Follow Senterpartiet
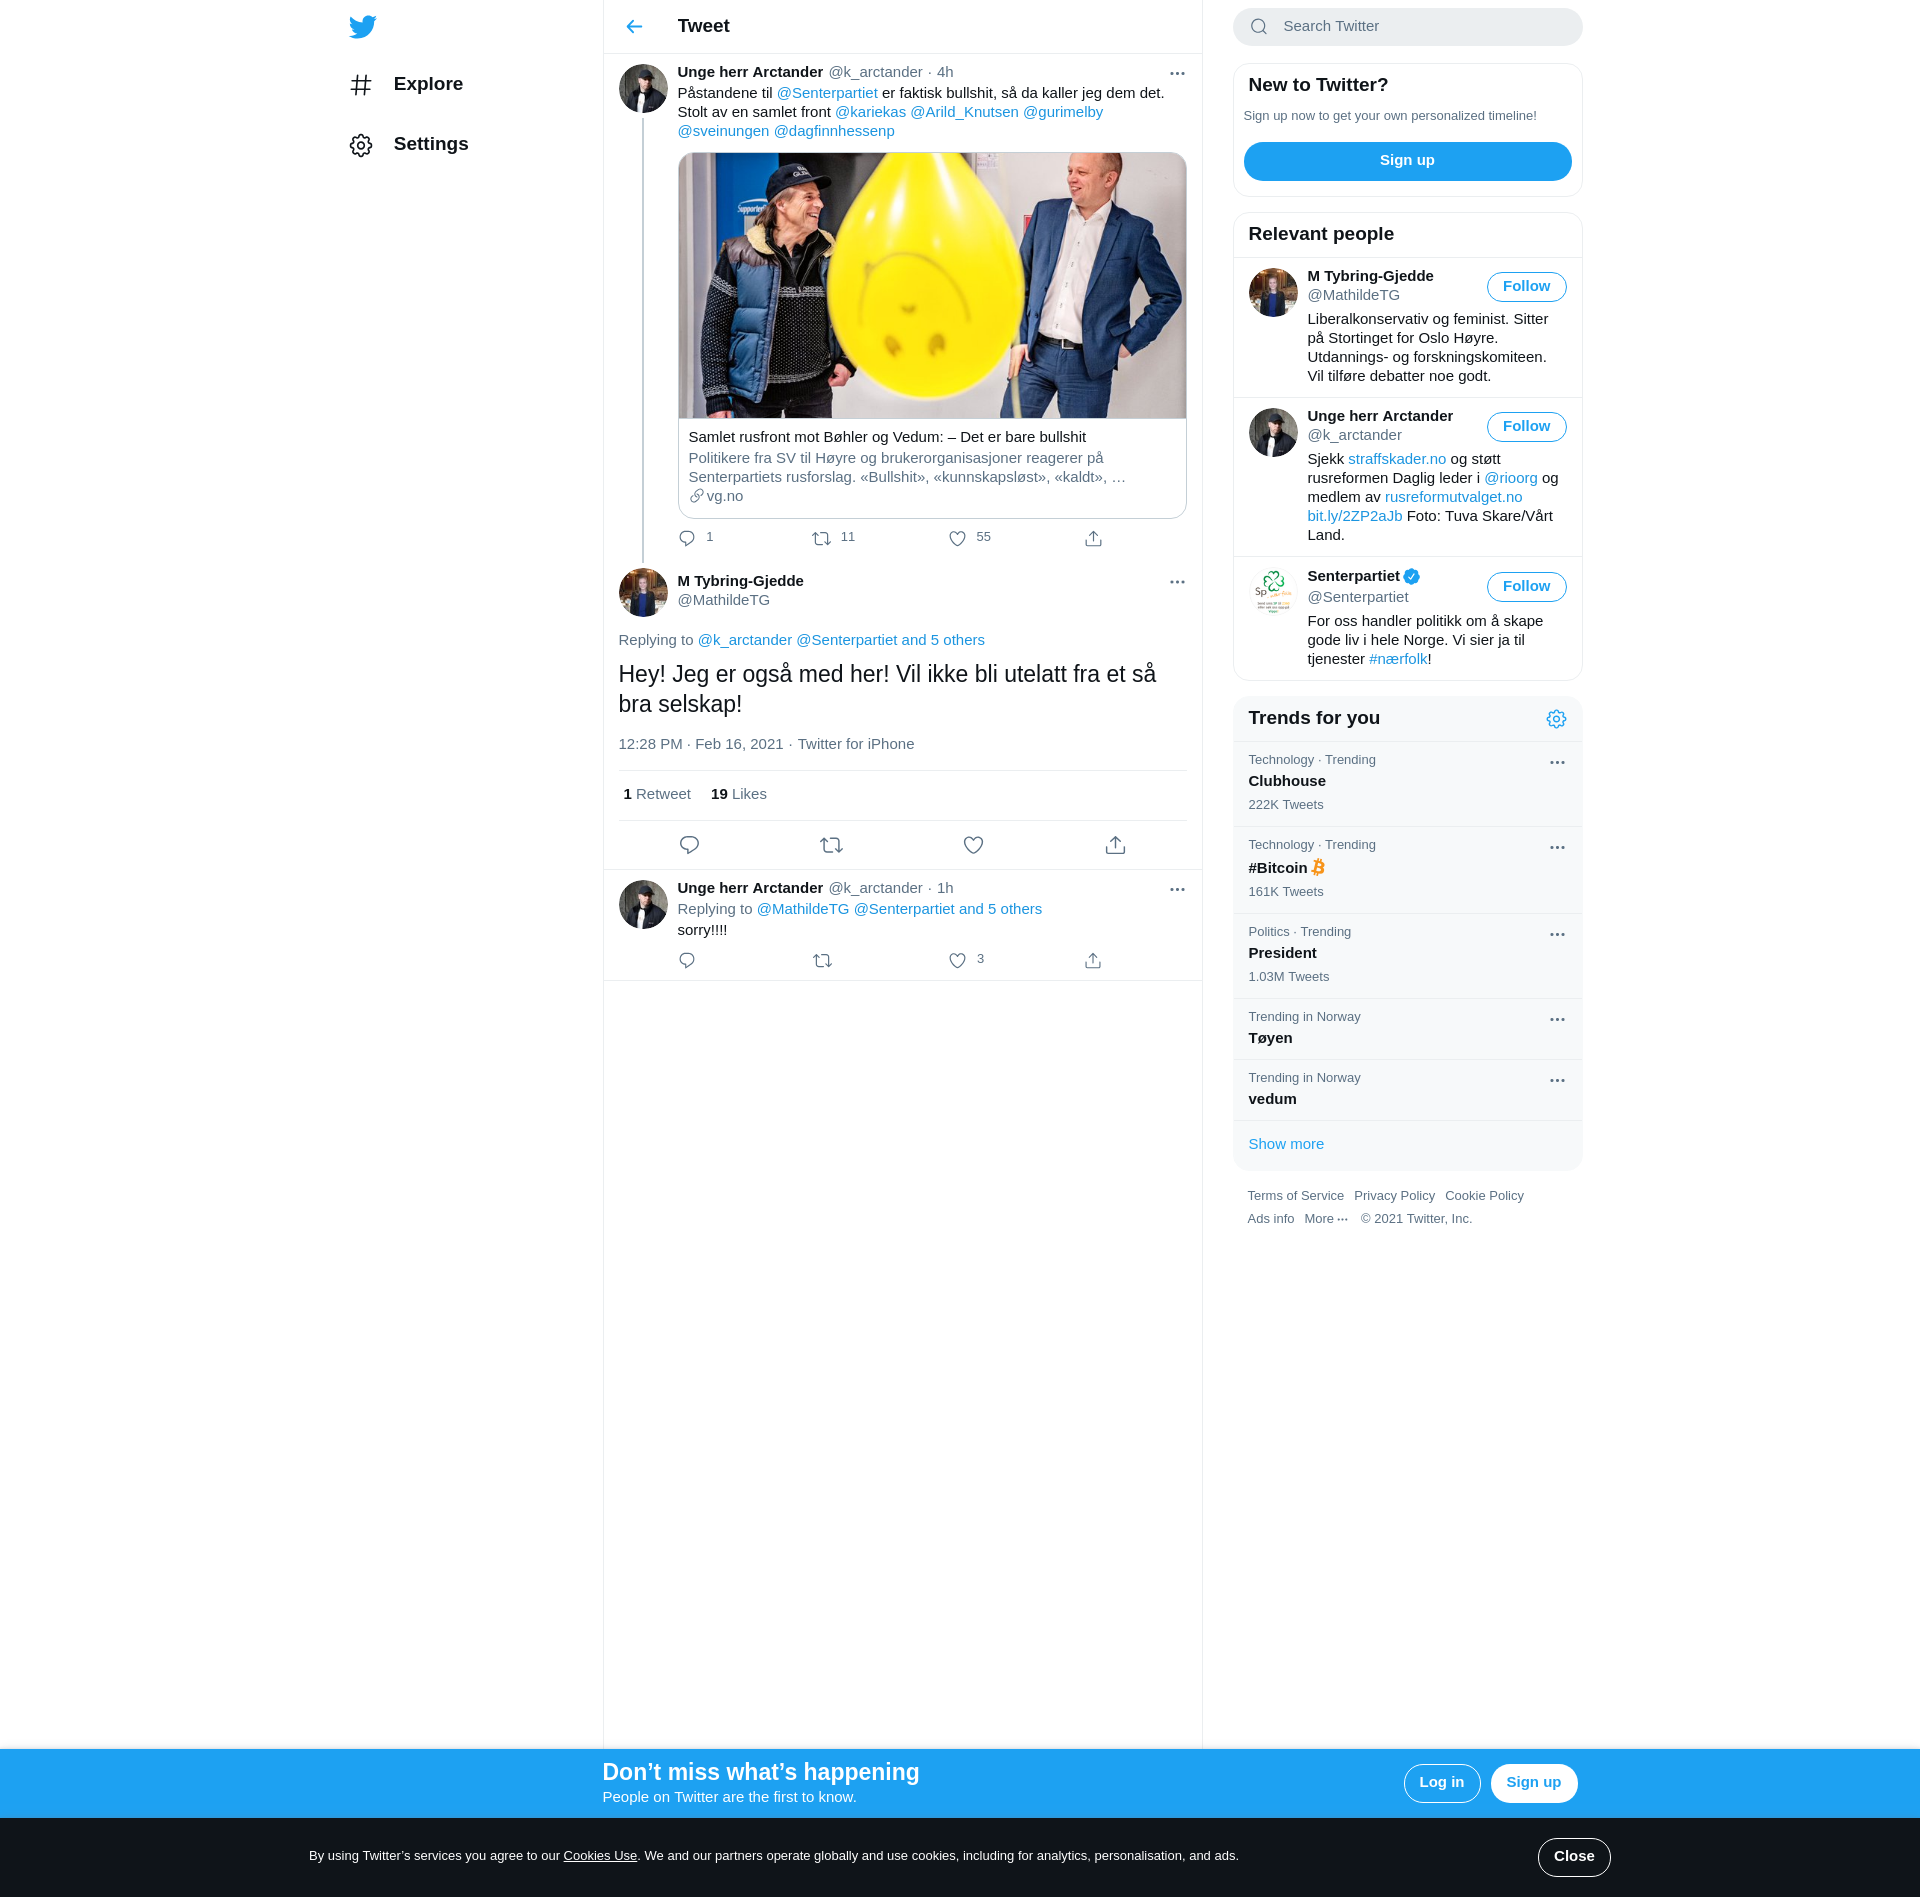The width and height of the screenshot is (1920, 1897). tap(1526, 586)
